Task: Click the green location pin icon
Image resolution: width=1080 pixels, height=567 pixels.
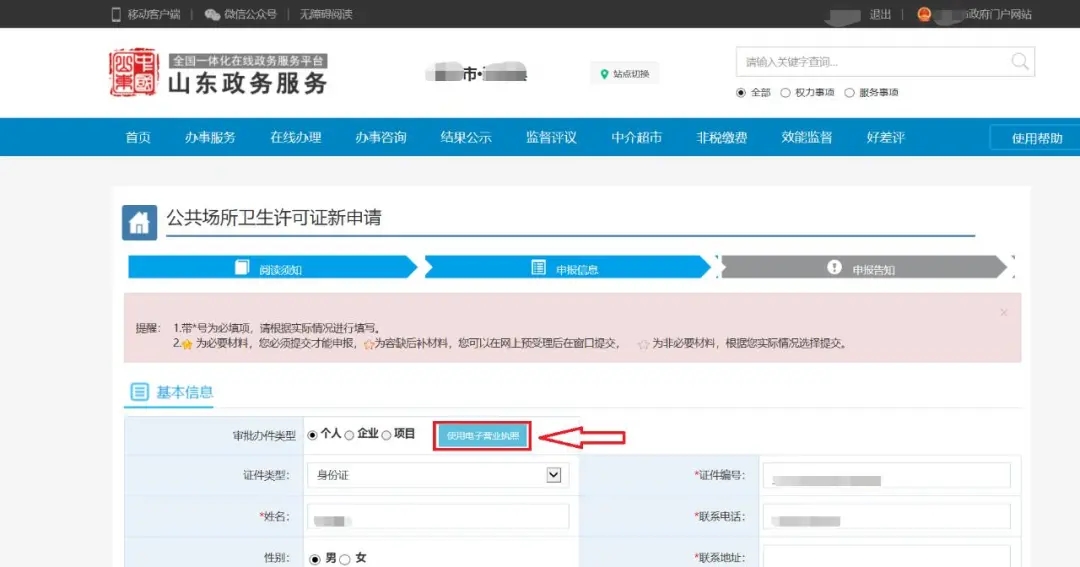Action: pos(604,74)
